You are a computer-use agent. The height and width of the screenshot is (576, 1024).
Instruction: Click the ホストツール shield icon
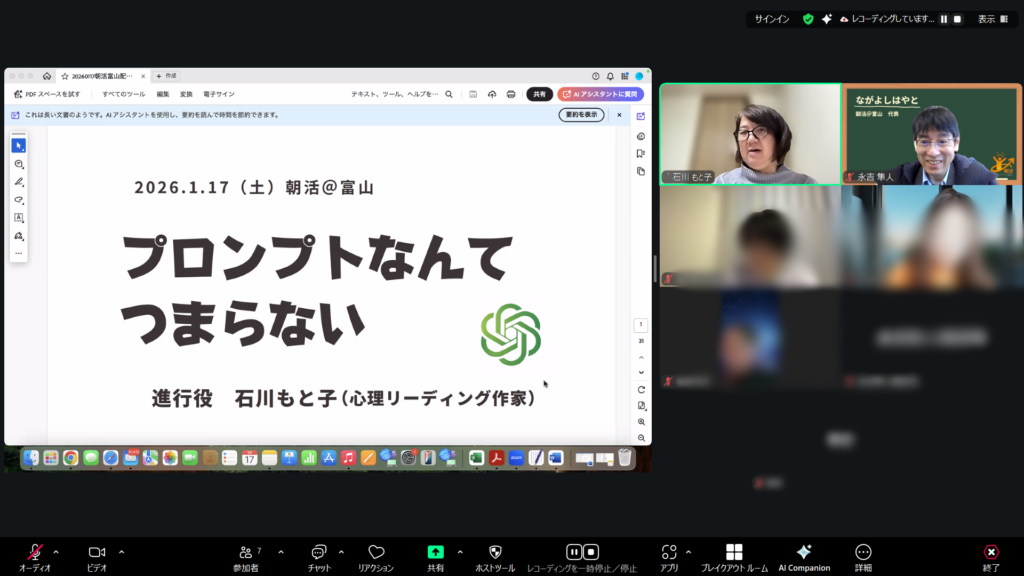(495, 552)
